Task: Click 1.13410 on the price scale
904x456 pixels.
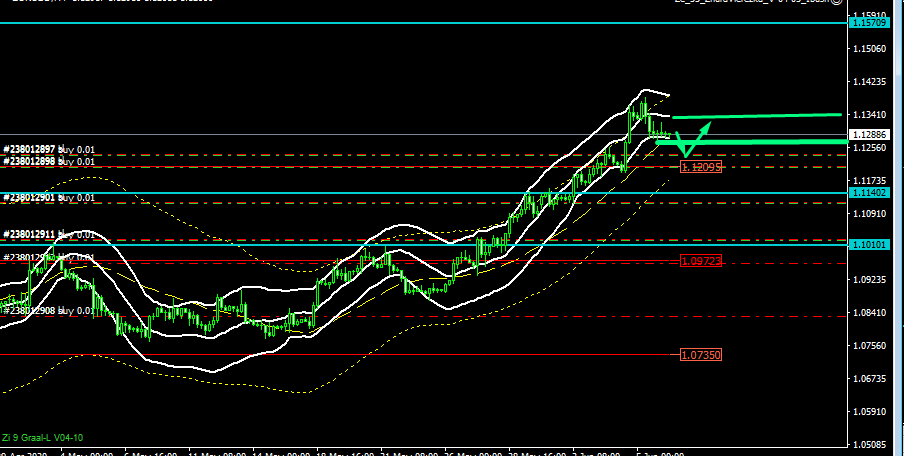Action: [x=869, y=115]
